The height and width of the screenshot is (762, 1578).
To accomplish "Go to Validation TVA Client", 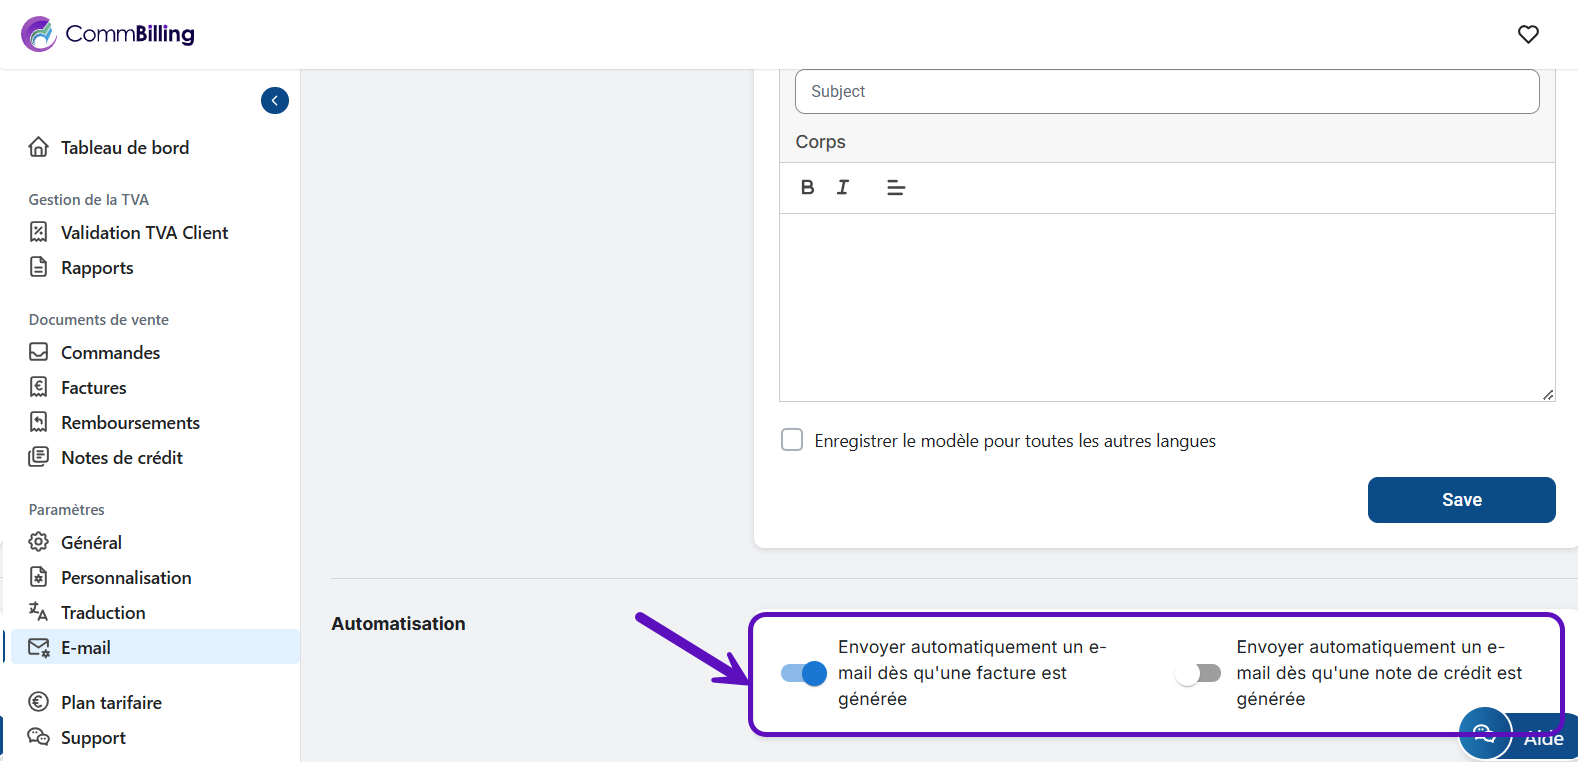I will click(144, 232).
